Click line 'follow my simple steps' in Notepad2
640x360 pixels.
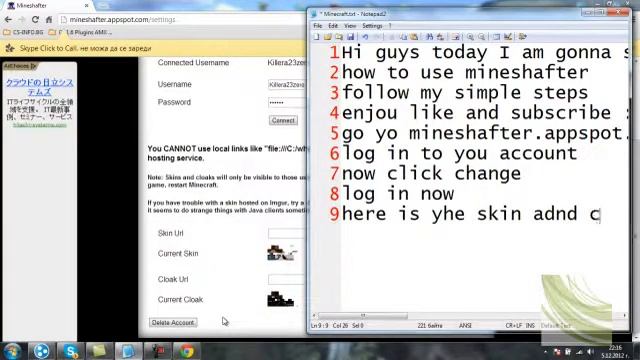(x=465, y=93)
